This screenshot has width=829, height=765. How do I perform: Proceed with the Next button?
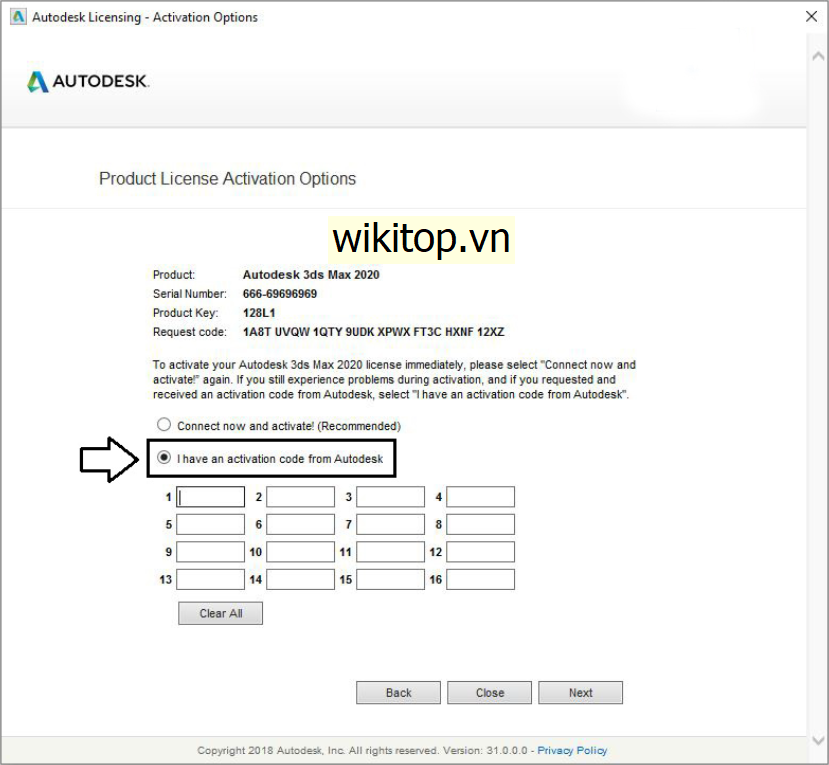(580, 693)
